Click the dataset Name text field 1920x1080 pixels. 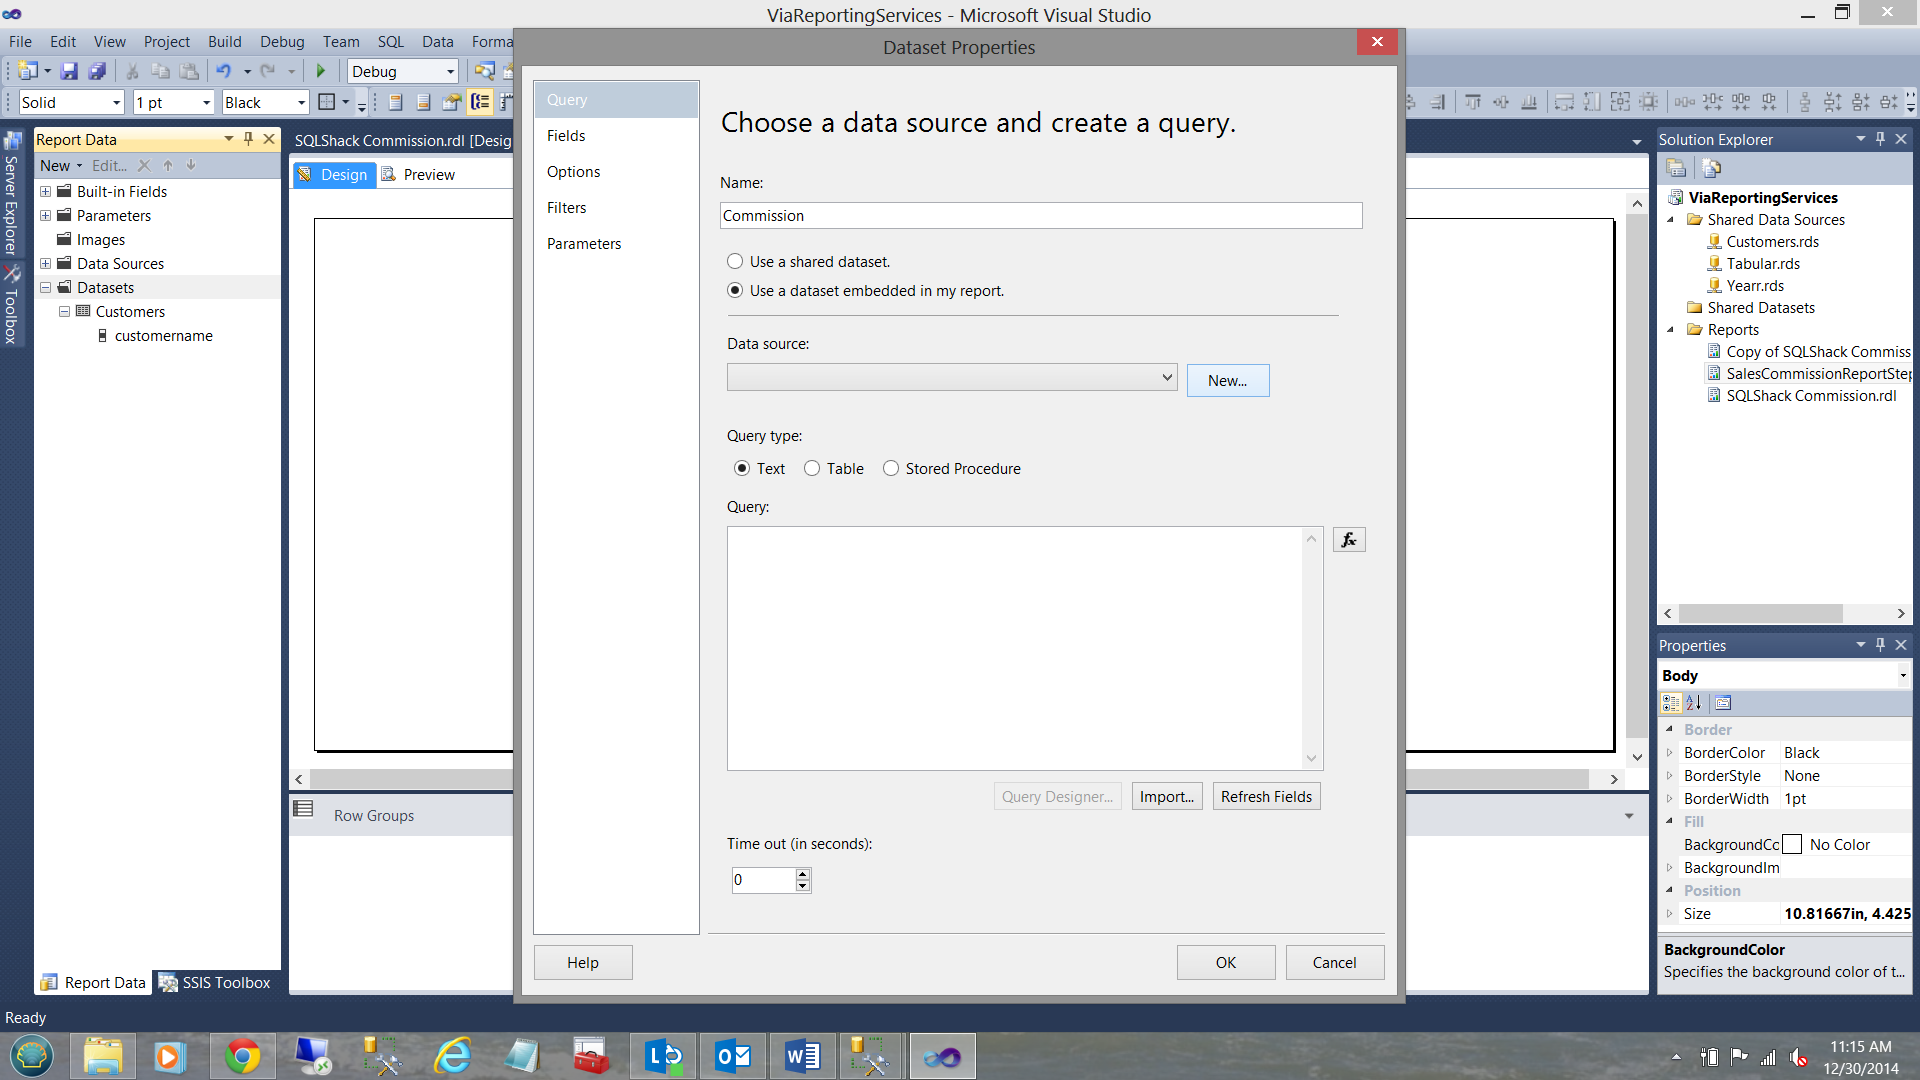(x=1040, y=216)
